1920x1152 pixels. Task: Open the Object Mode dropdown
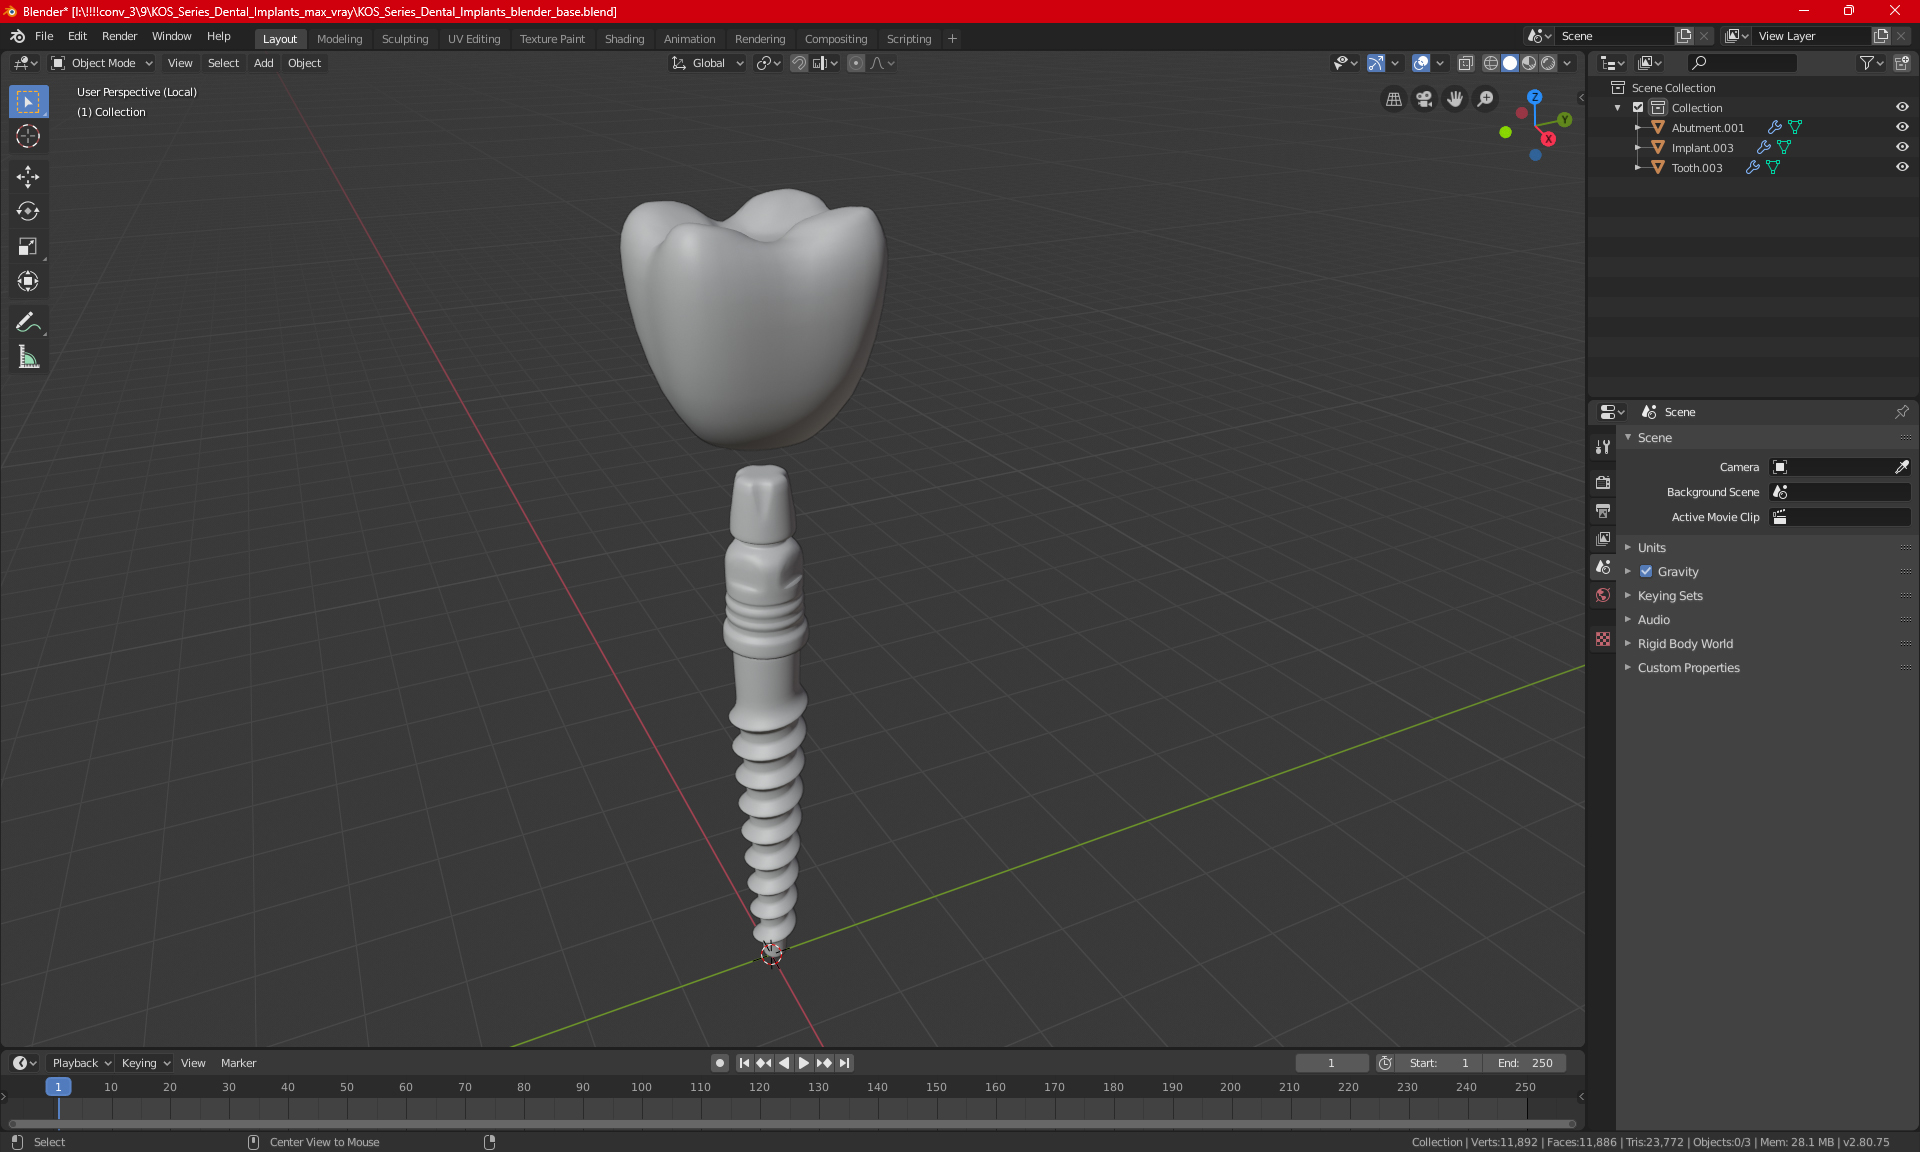[102, 63]
